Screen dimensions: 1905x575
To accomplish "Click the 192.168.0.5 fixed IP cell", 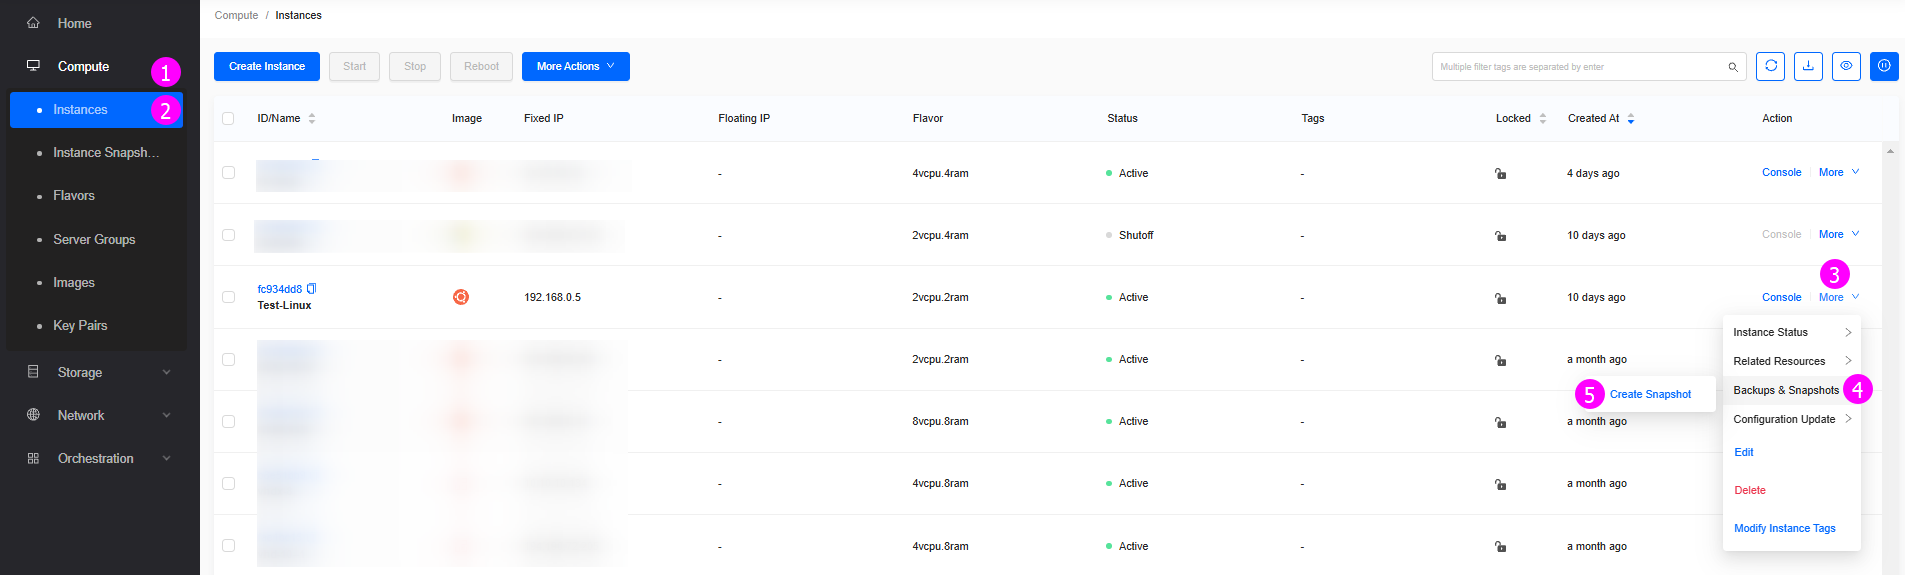I will click(x=552, y=297).
